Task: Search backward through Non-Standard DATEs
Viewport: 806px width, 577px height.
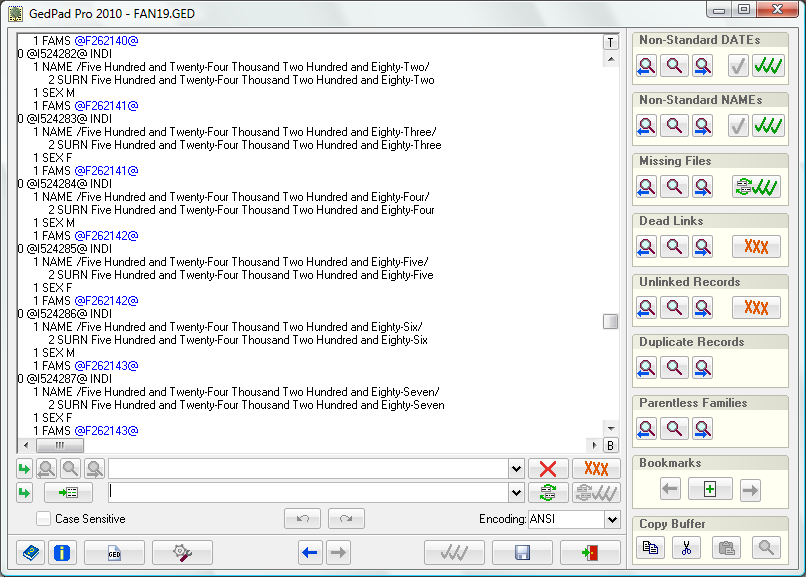Action: coord(646,66)
